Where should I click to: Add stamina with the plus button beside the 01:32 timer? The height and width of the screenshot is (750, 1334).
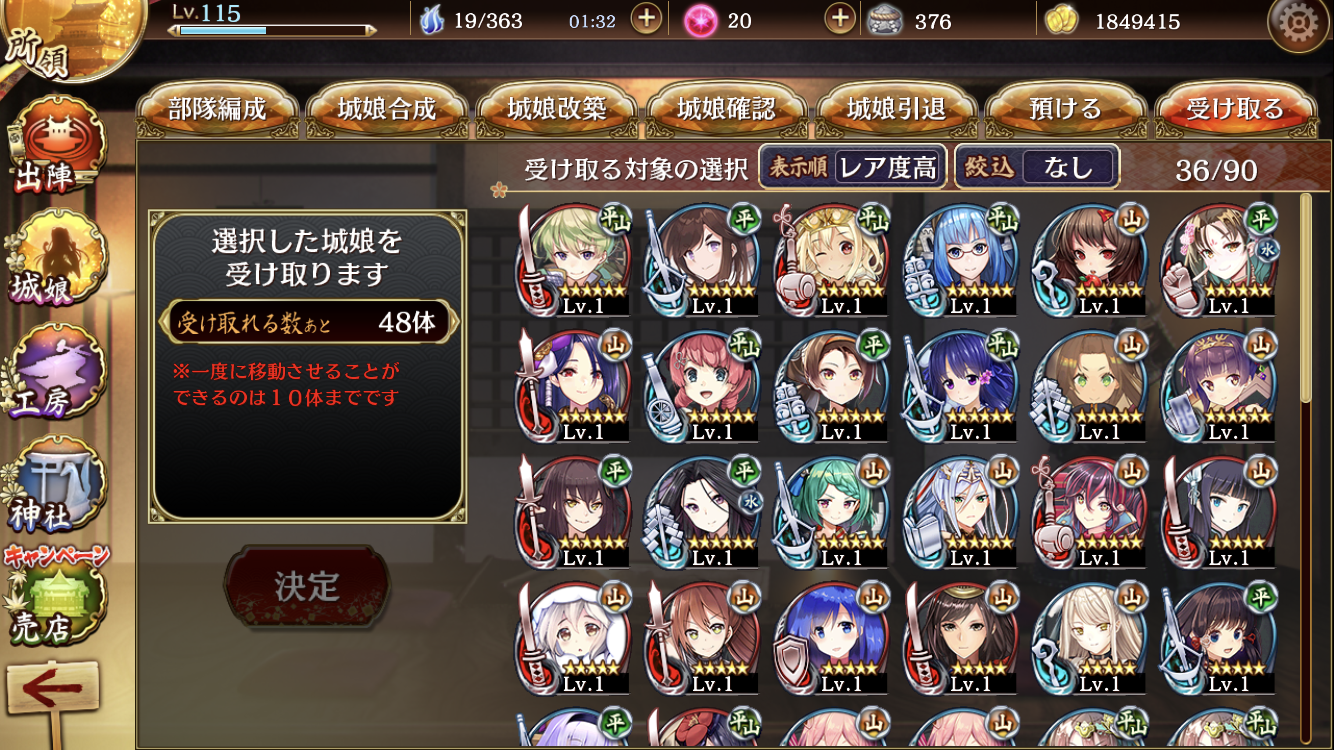647,19
